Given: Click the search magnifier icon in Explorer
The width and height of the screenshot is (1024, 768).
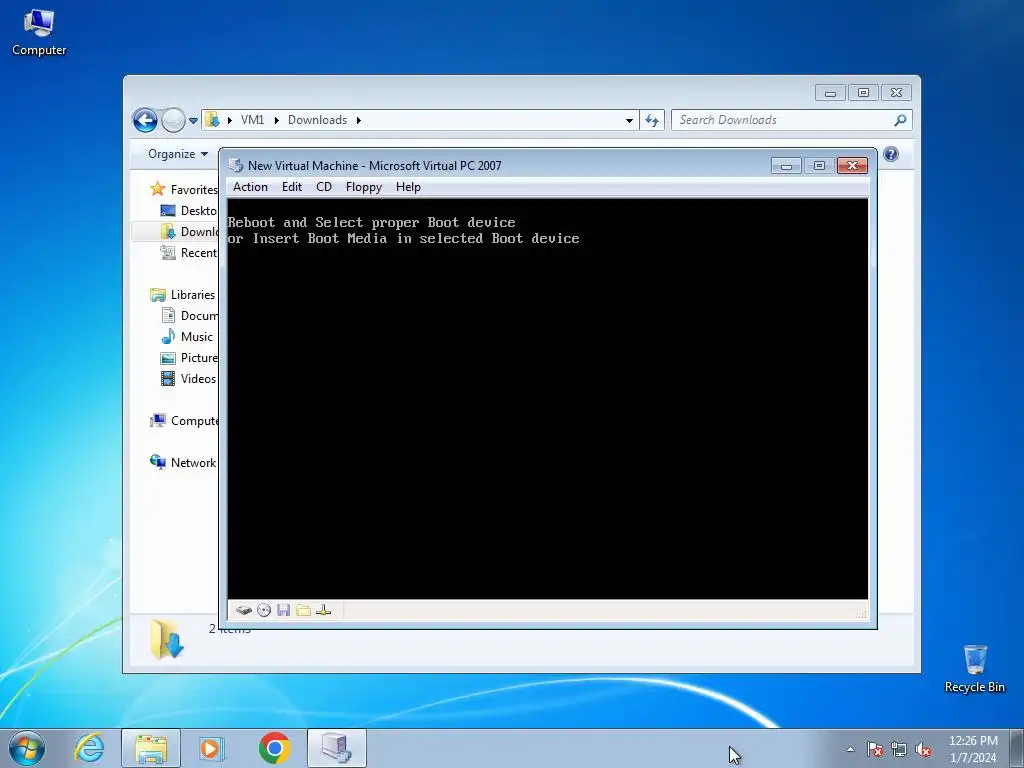Looking at the screenshot, I should pyautogui.click(x=901, y=120).
